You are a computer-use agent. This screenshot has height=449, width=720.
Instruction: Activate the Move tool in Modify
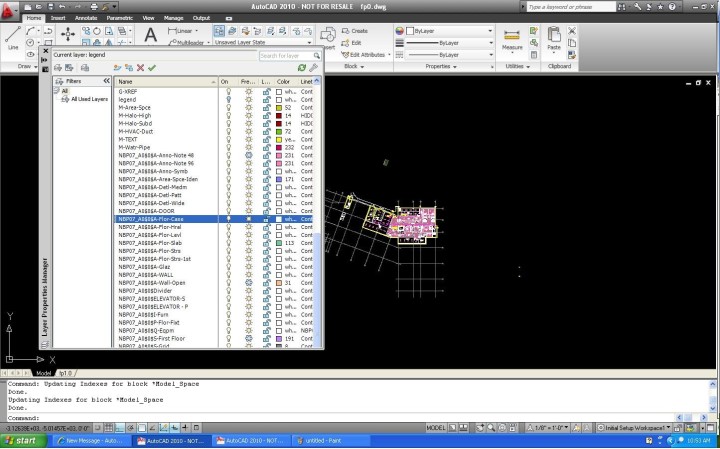coord(68,34)
